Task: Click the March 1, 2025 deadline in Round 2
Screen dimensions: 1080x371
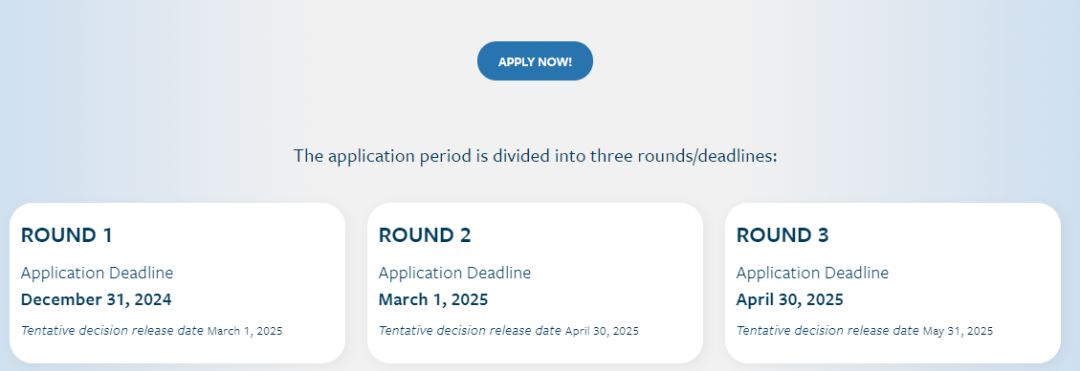Action: (x=433, y=300)
